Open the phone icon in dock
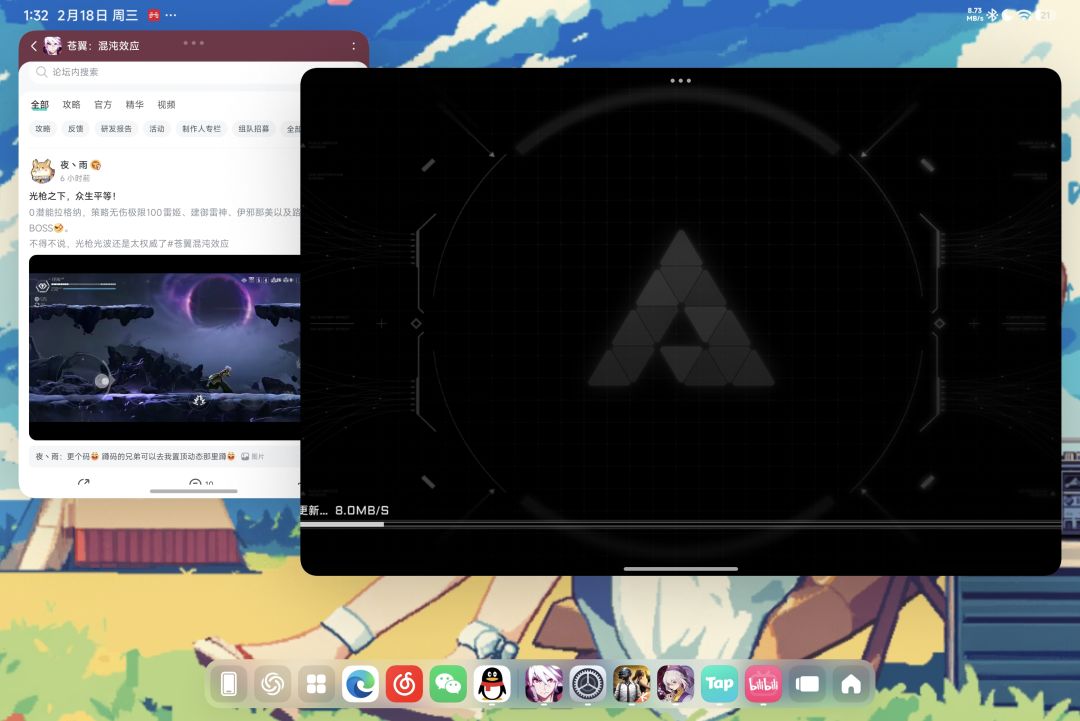The height and width of the screenshot is (721, 1080). [229, 684]
